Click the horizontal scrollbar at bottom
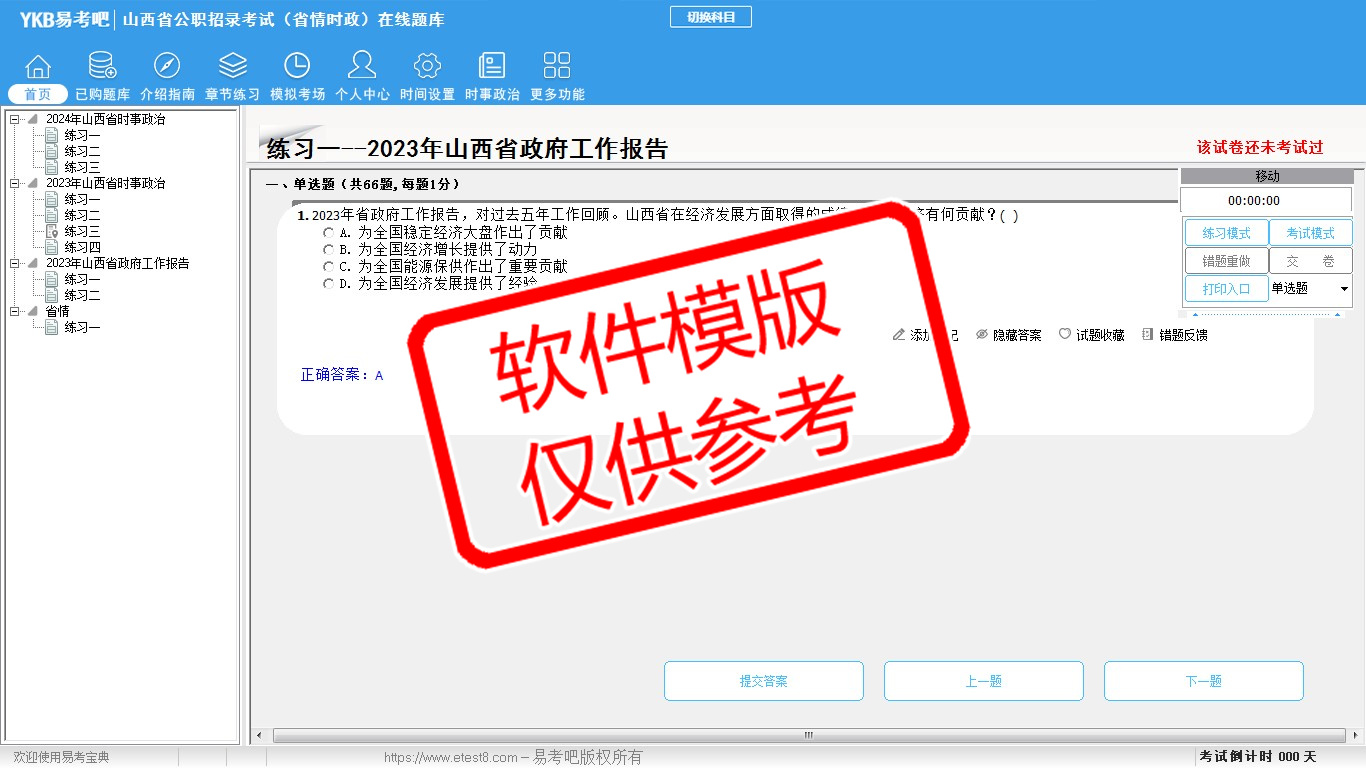Image resolution: width=1366 pixels, height=768 pixels. point(808,736)
